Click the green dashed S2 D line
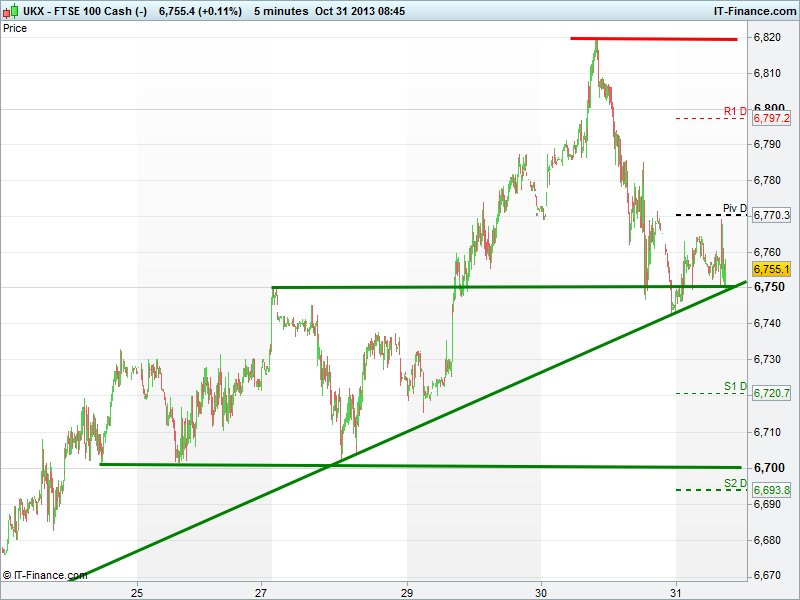This screenshot has width=800, height=600. pyautogui.click(x=710, y=490)
